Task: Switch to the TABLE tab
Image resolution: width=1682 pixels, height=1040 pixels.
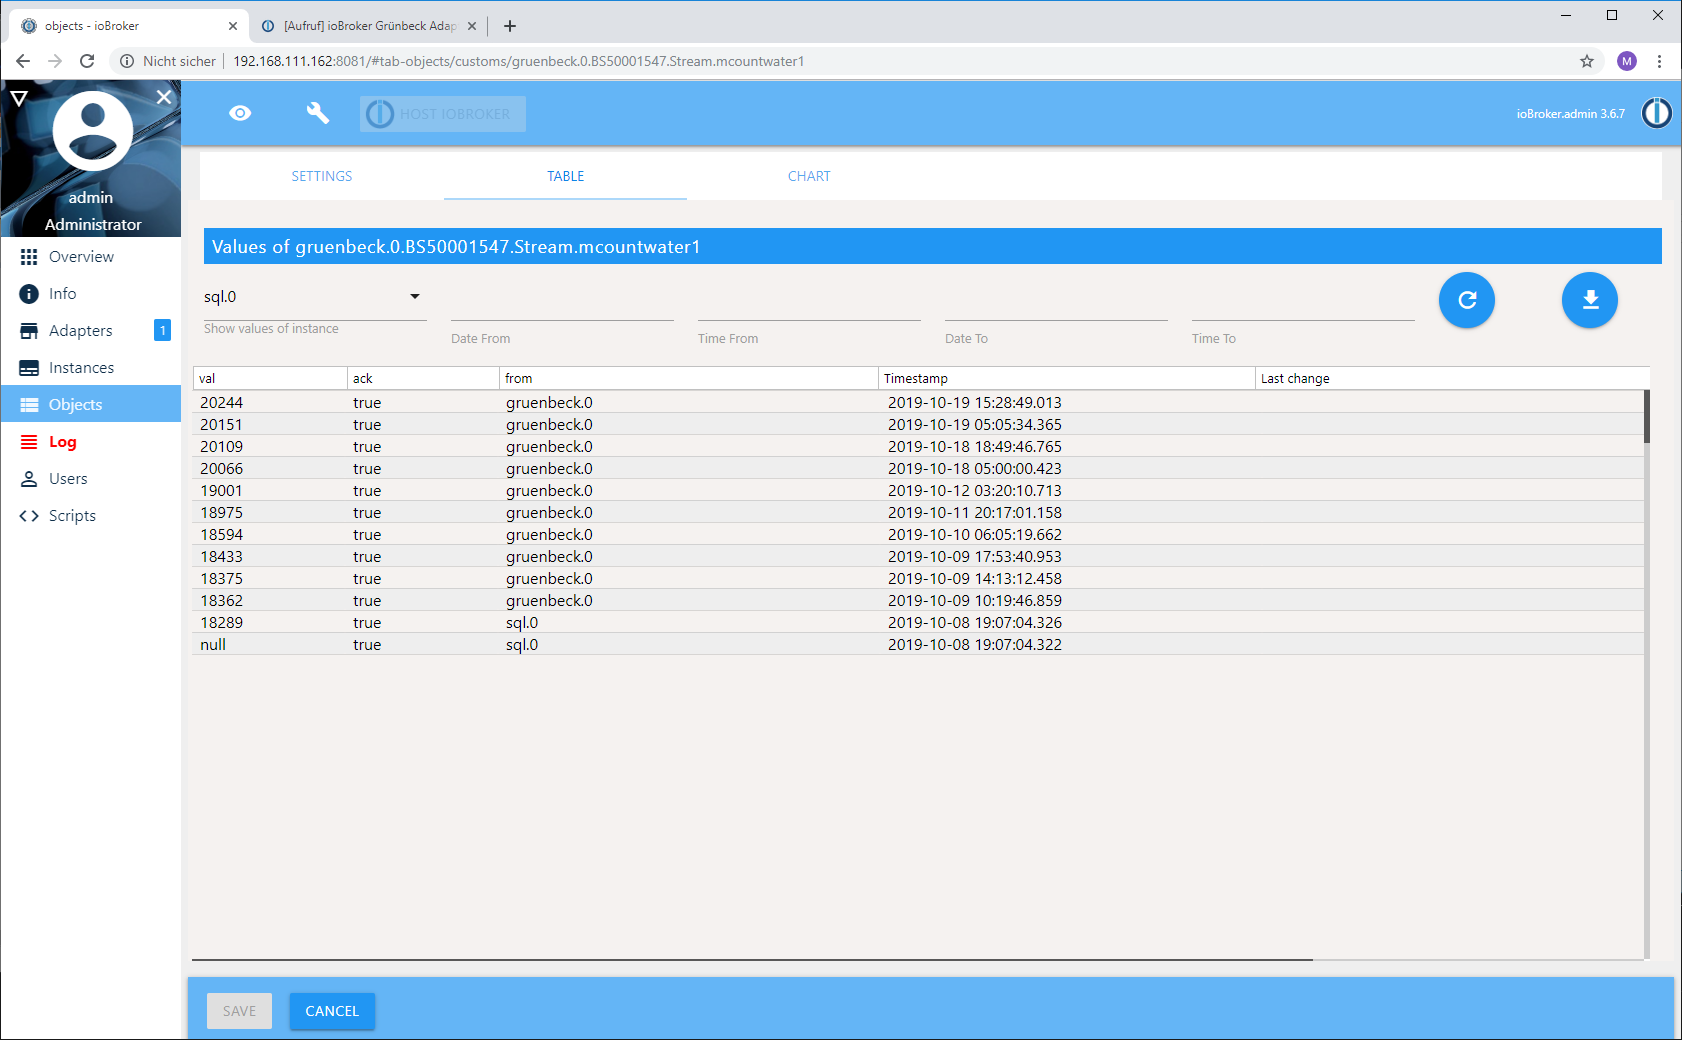Action: (565, 176)
